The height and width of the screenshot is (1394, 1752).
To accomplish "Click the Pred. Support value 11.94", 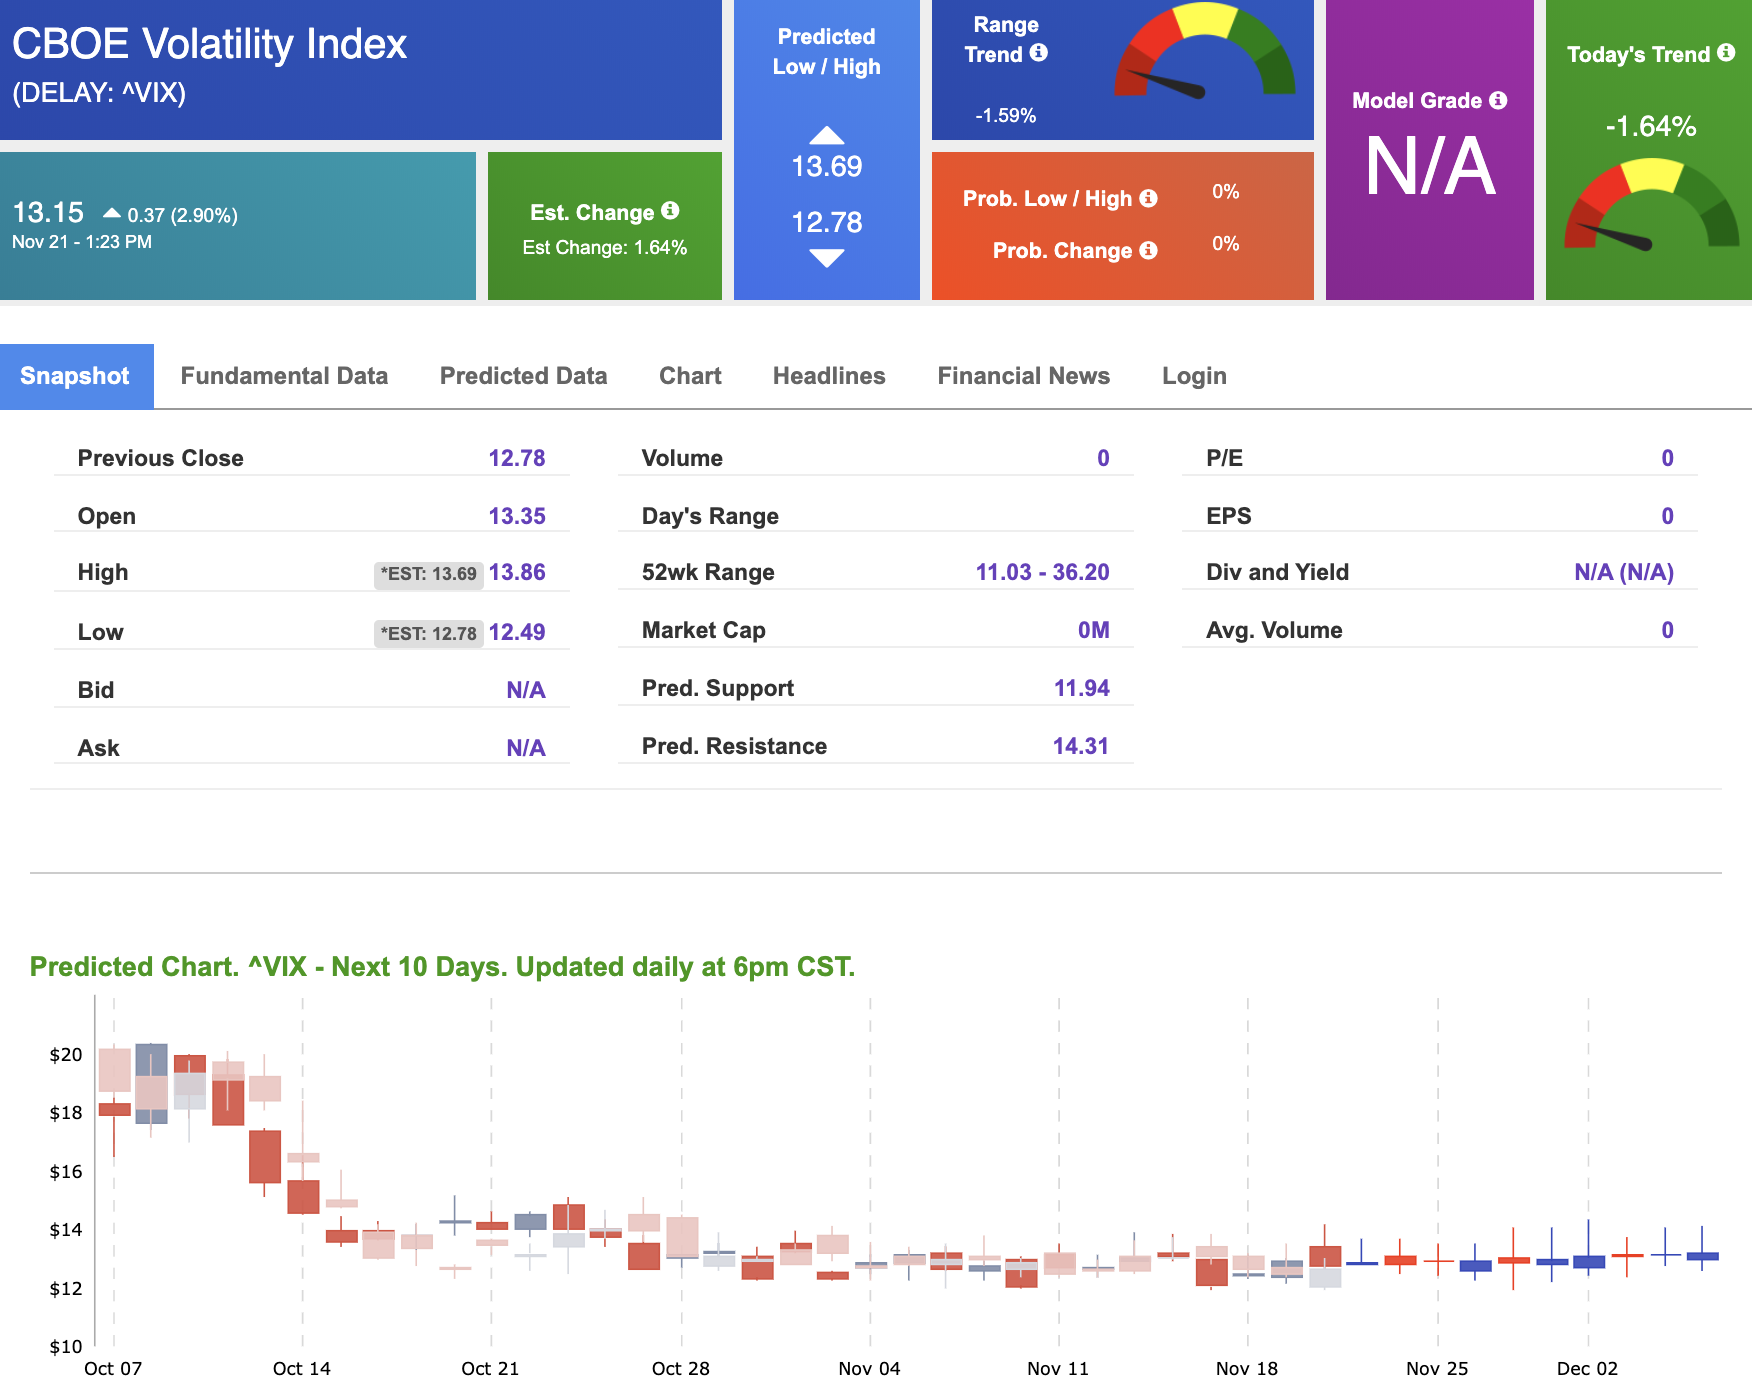I will [x=1082, y=688].
